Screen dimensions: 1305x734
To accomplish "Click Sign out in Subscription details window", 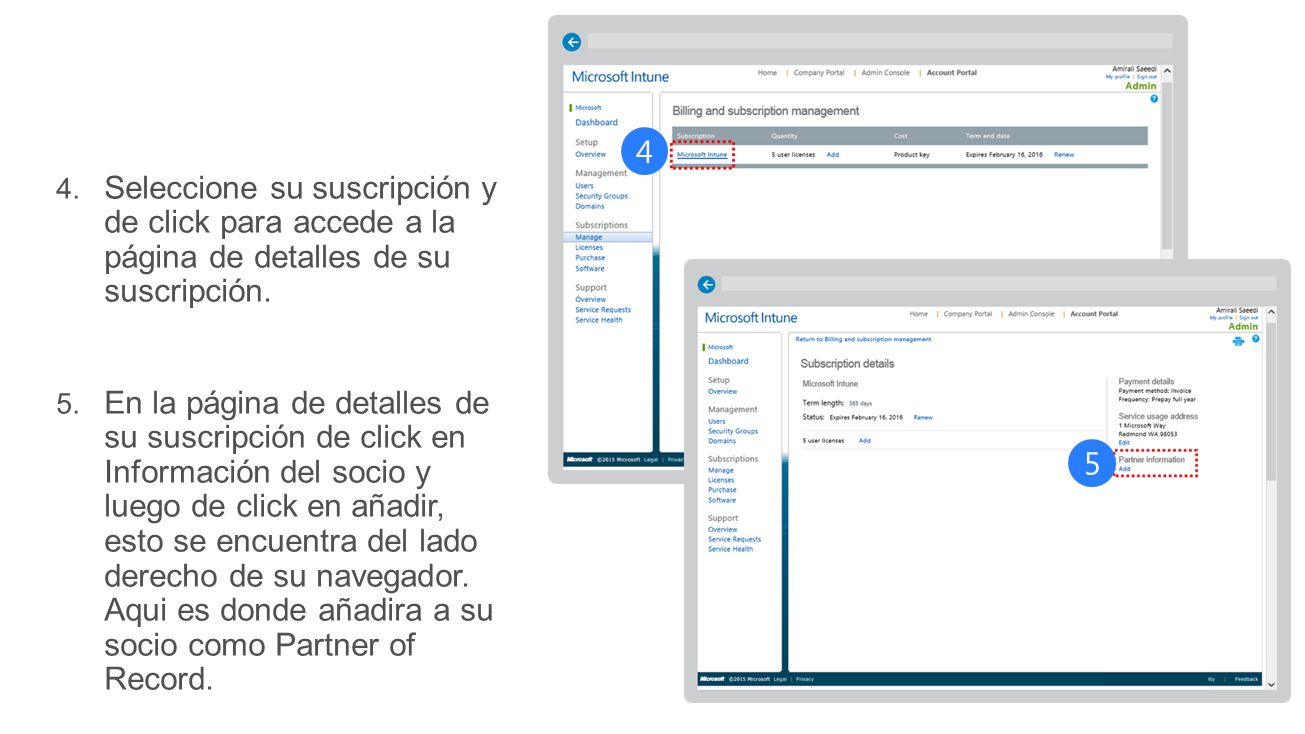I will [1249, 318].
